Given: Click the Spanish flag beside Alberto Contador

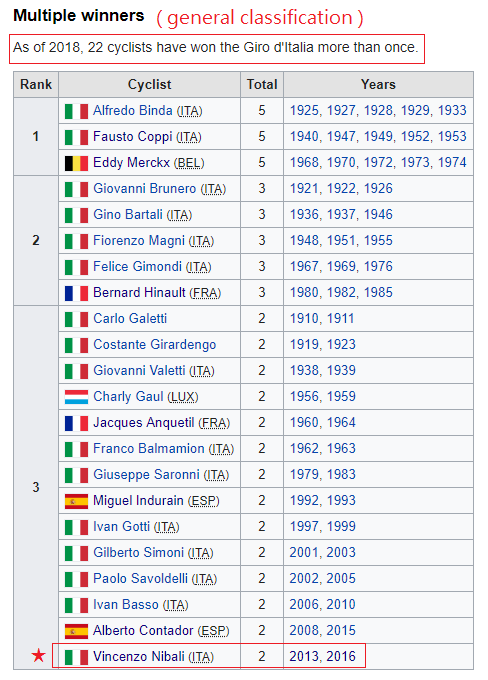Looking at the screenshot, I should [76, 631].
